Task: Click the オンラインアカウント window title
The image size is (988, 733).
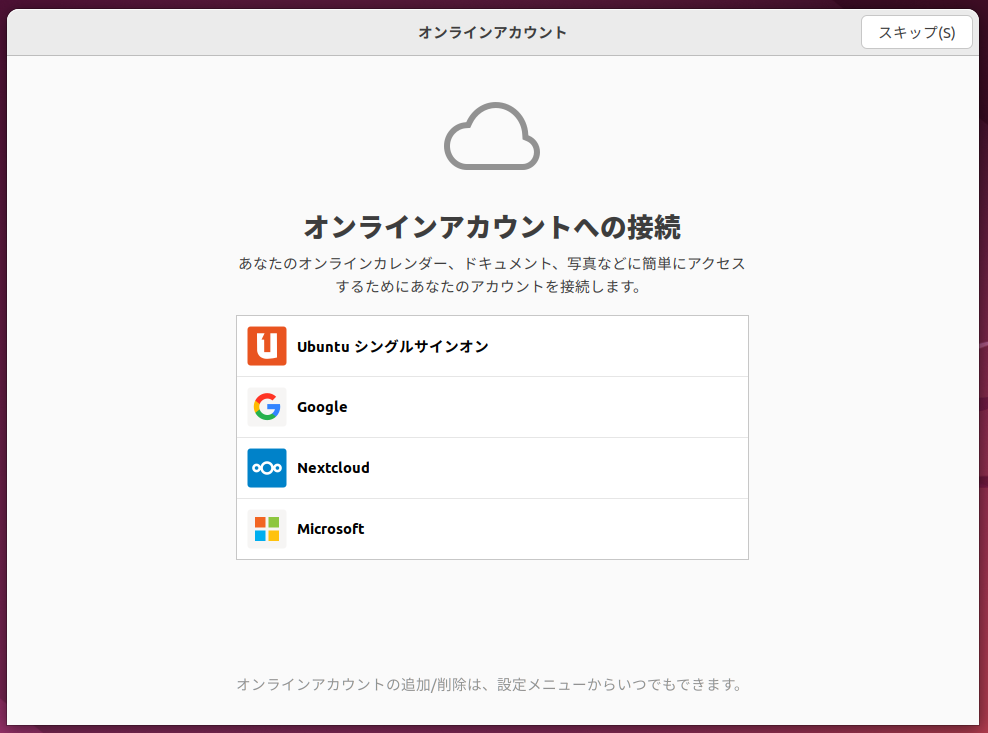Action: pyautogui.click(x=493, y=32)
